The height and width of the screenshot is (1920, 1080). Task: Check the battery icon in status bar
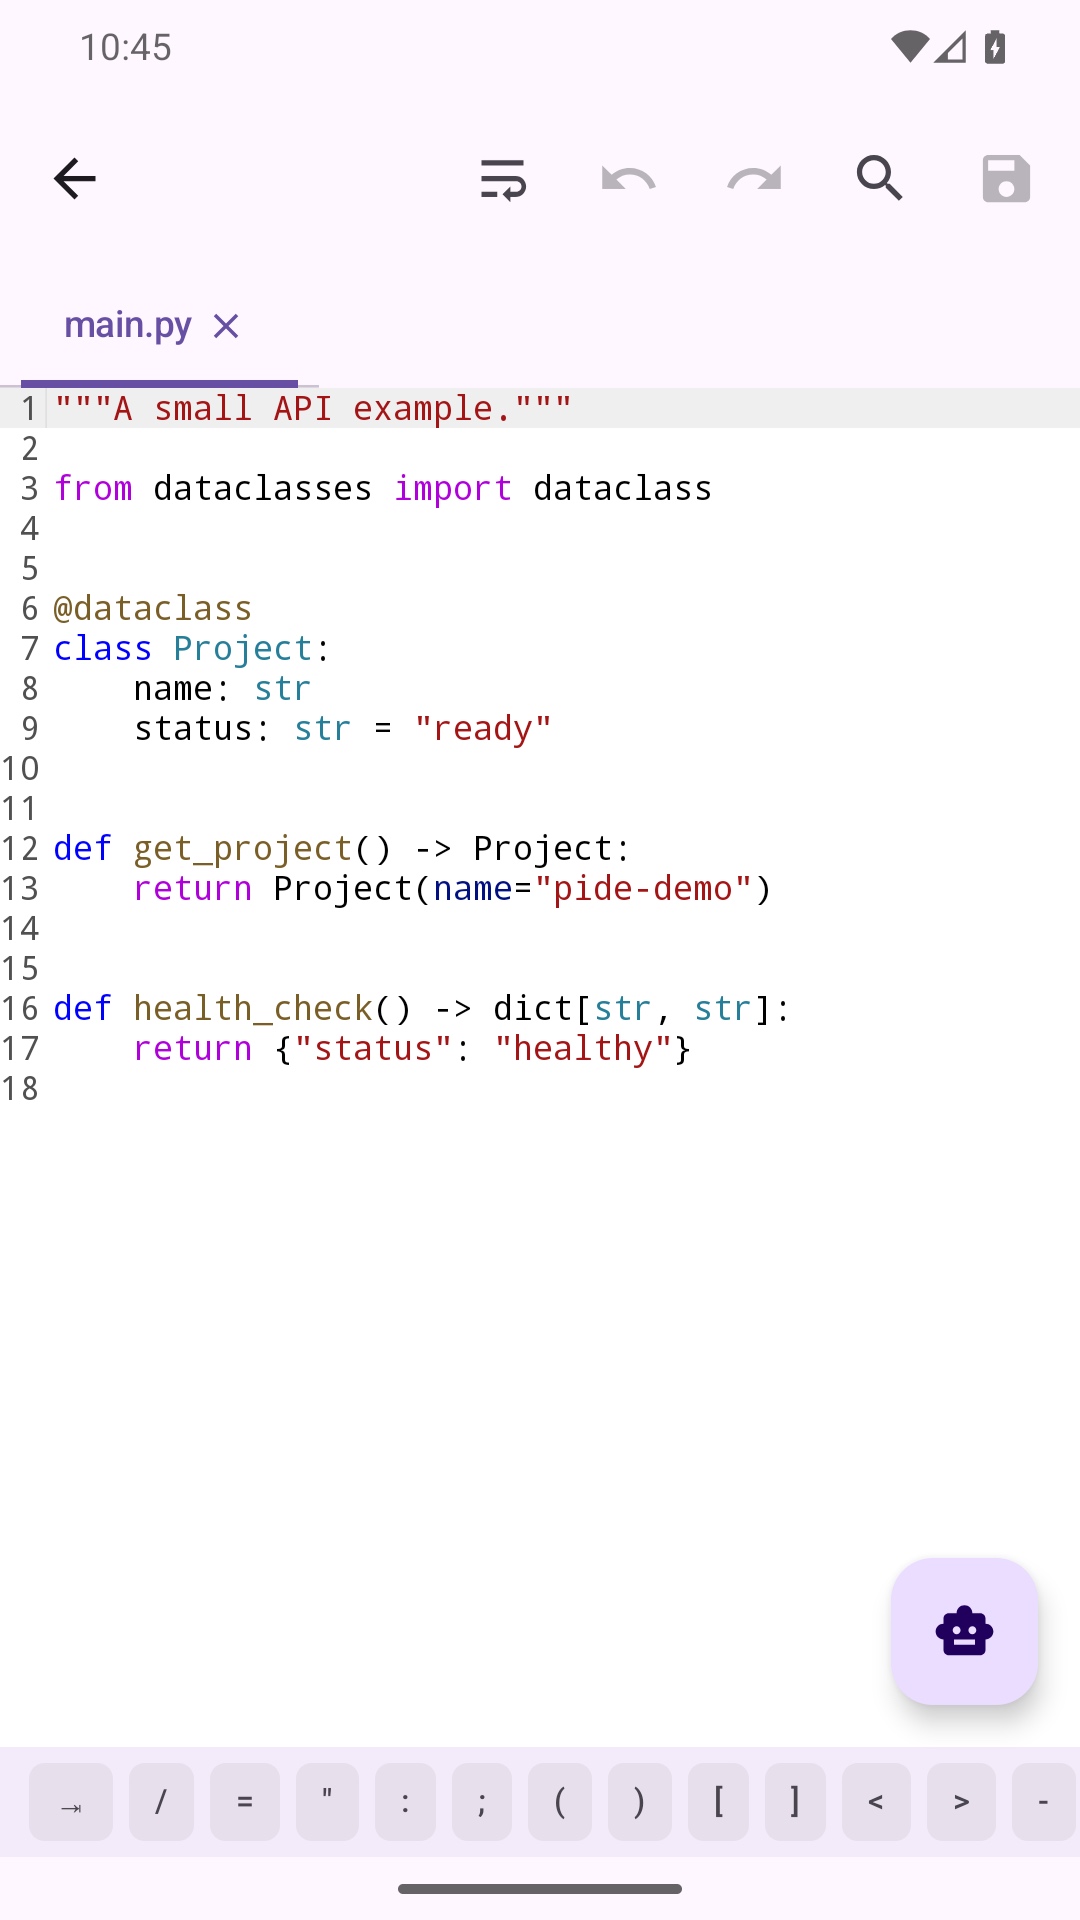(x=995, y=47)
